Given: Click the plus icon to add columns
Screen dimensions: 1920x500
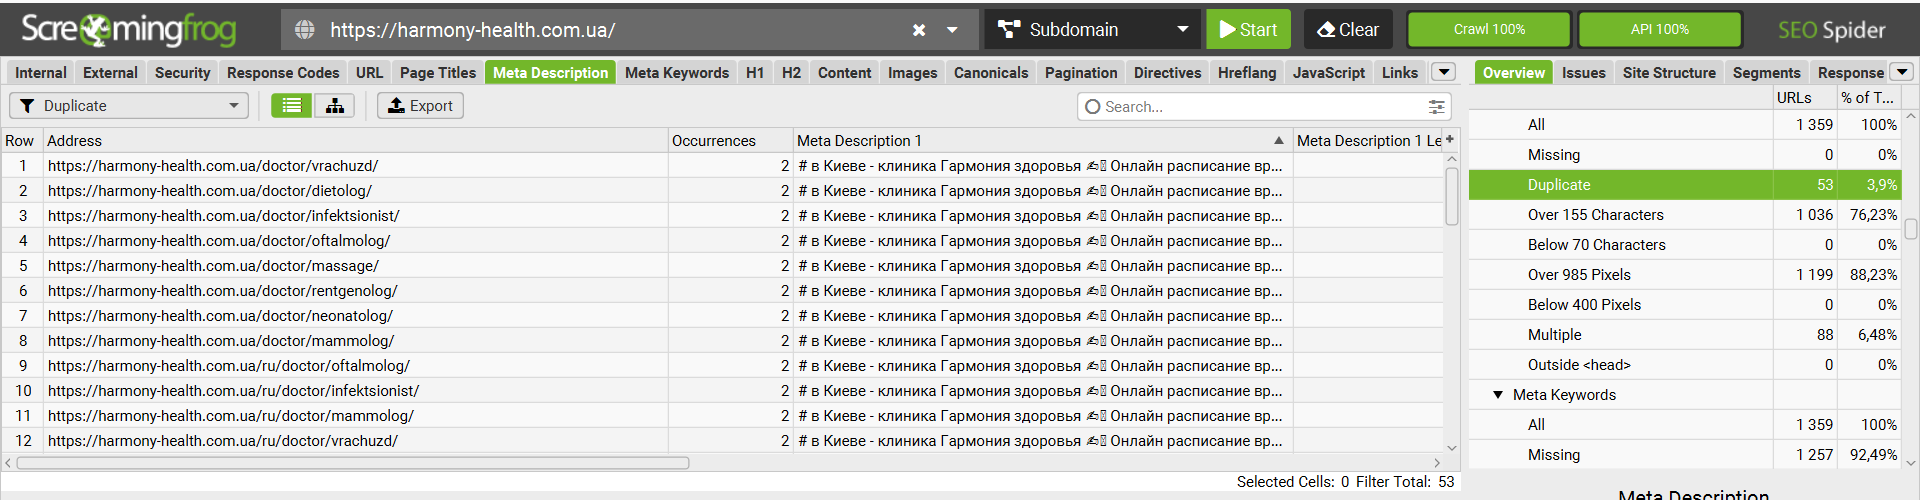Looking at the screenshot, I should (1449, 140).
